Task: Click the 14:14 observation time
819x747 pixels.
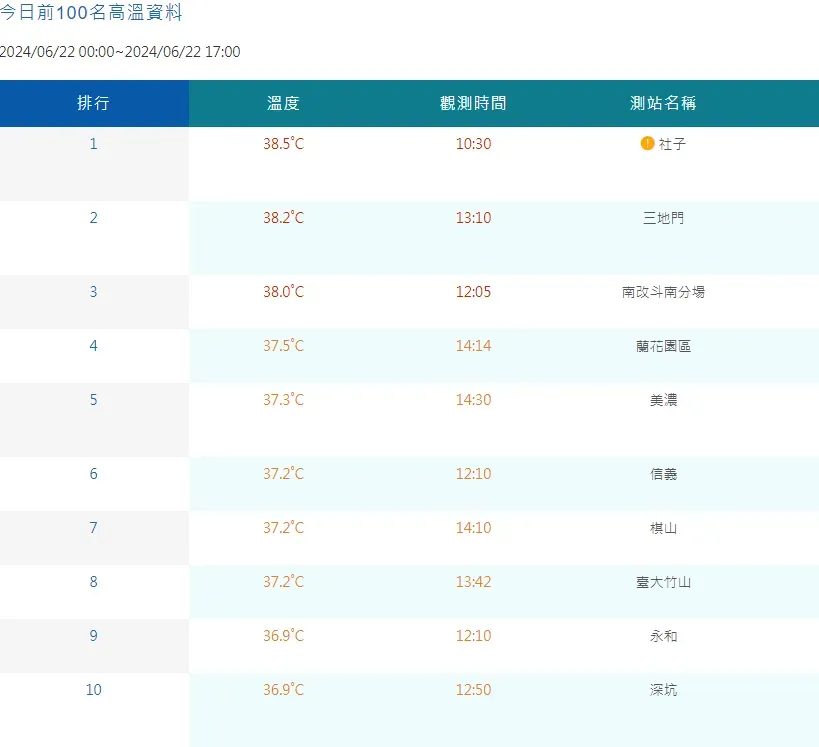Action: 473,345
